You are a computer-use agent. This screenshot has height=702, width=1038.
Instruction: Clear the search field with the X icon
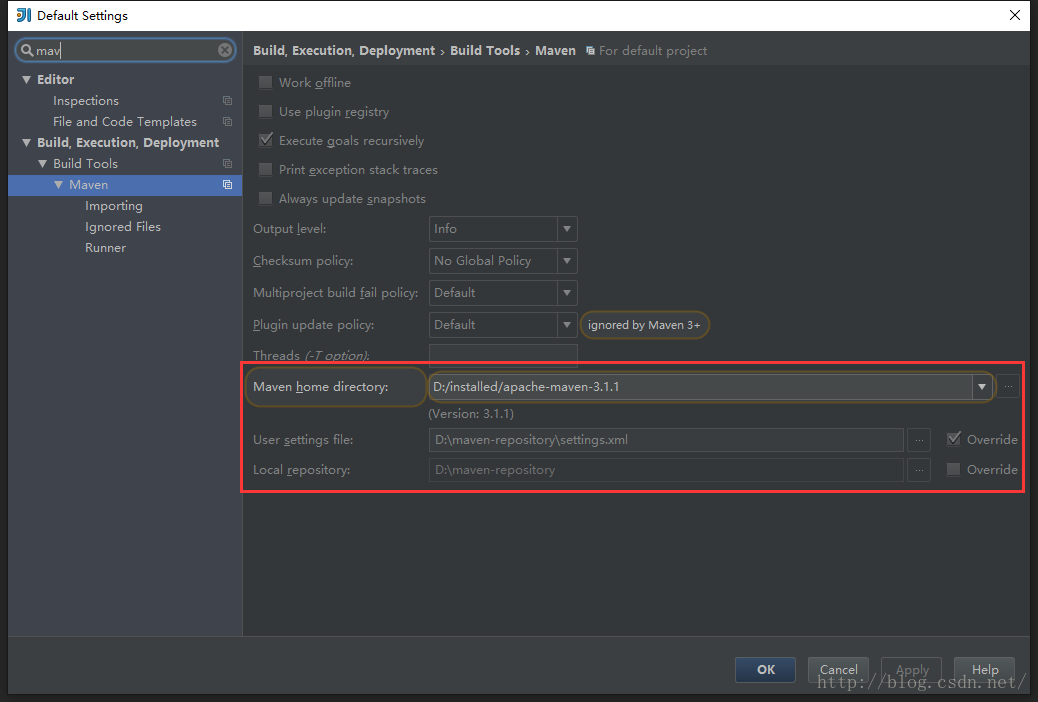click(225, 50)
